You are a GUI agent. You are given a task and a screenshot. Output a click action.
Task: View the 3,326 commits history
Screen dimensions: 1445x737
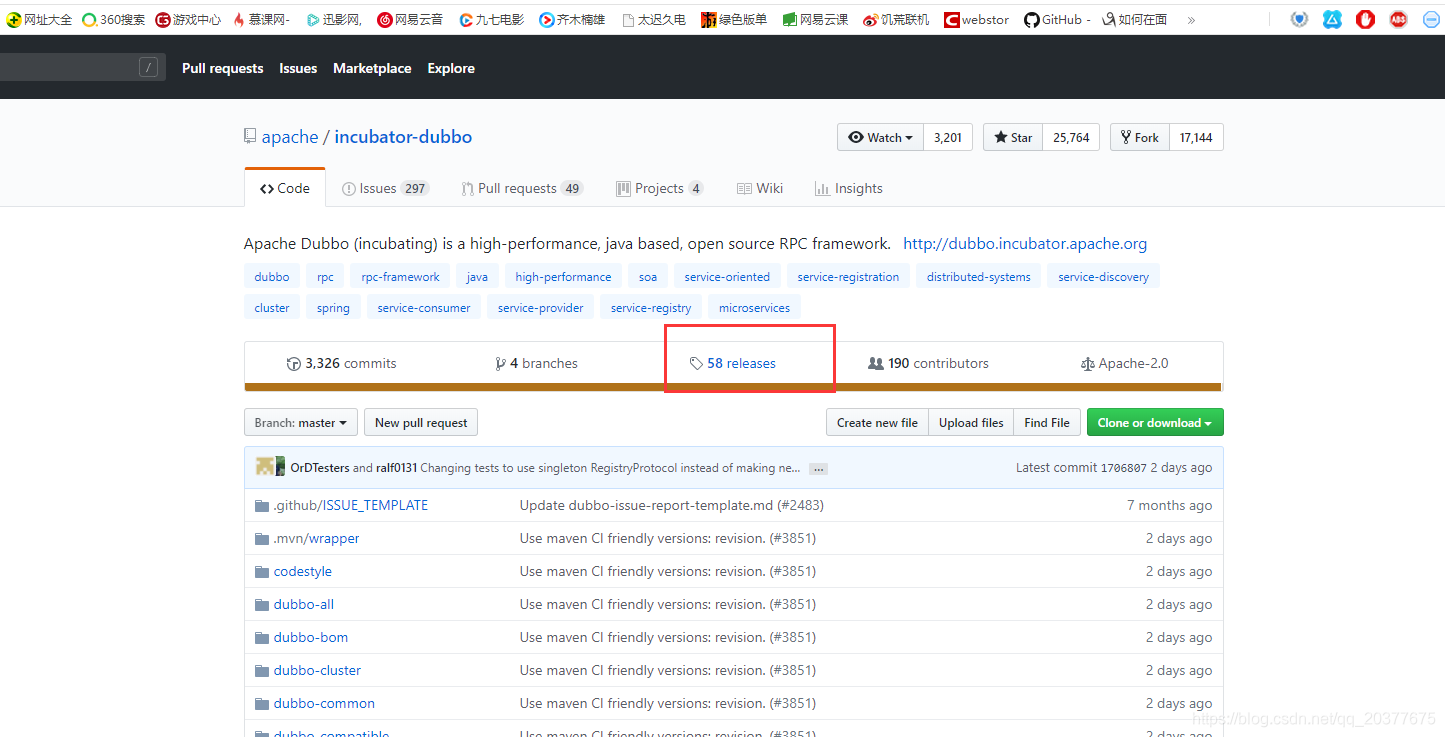point(342,363)
